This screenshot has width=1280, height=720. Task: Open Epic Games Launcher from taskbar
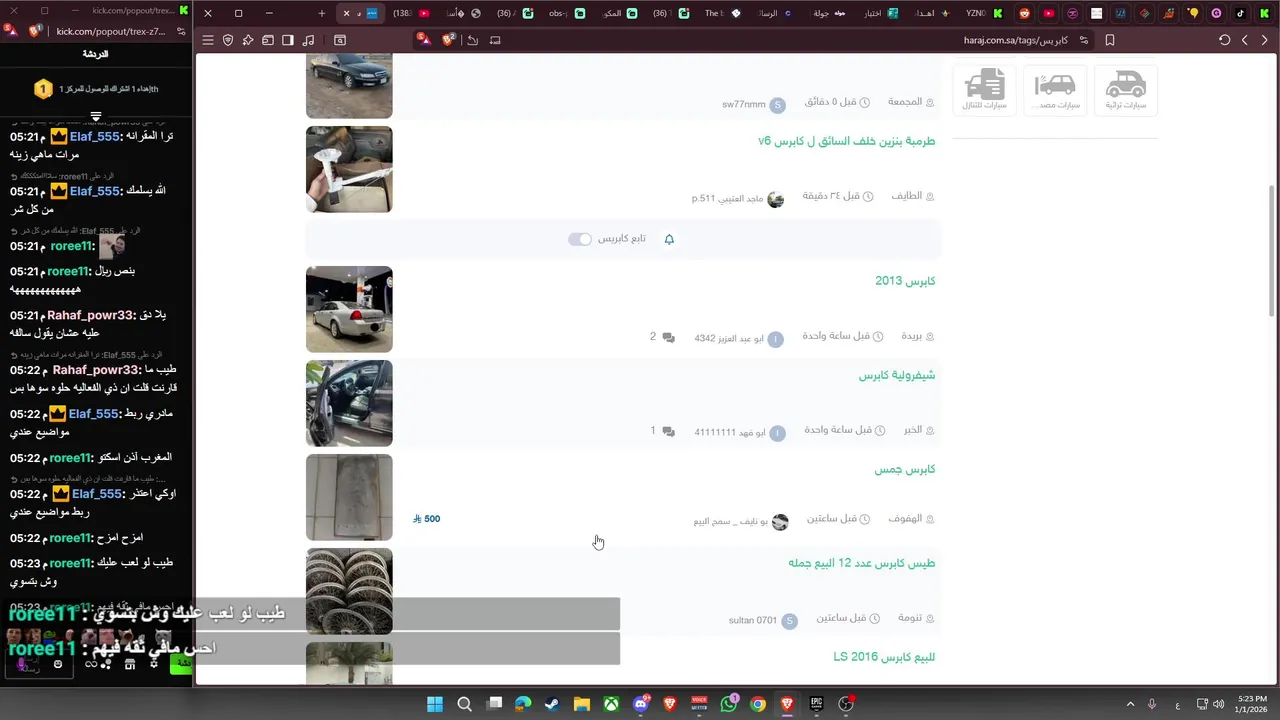click(816, 704)
